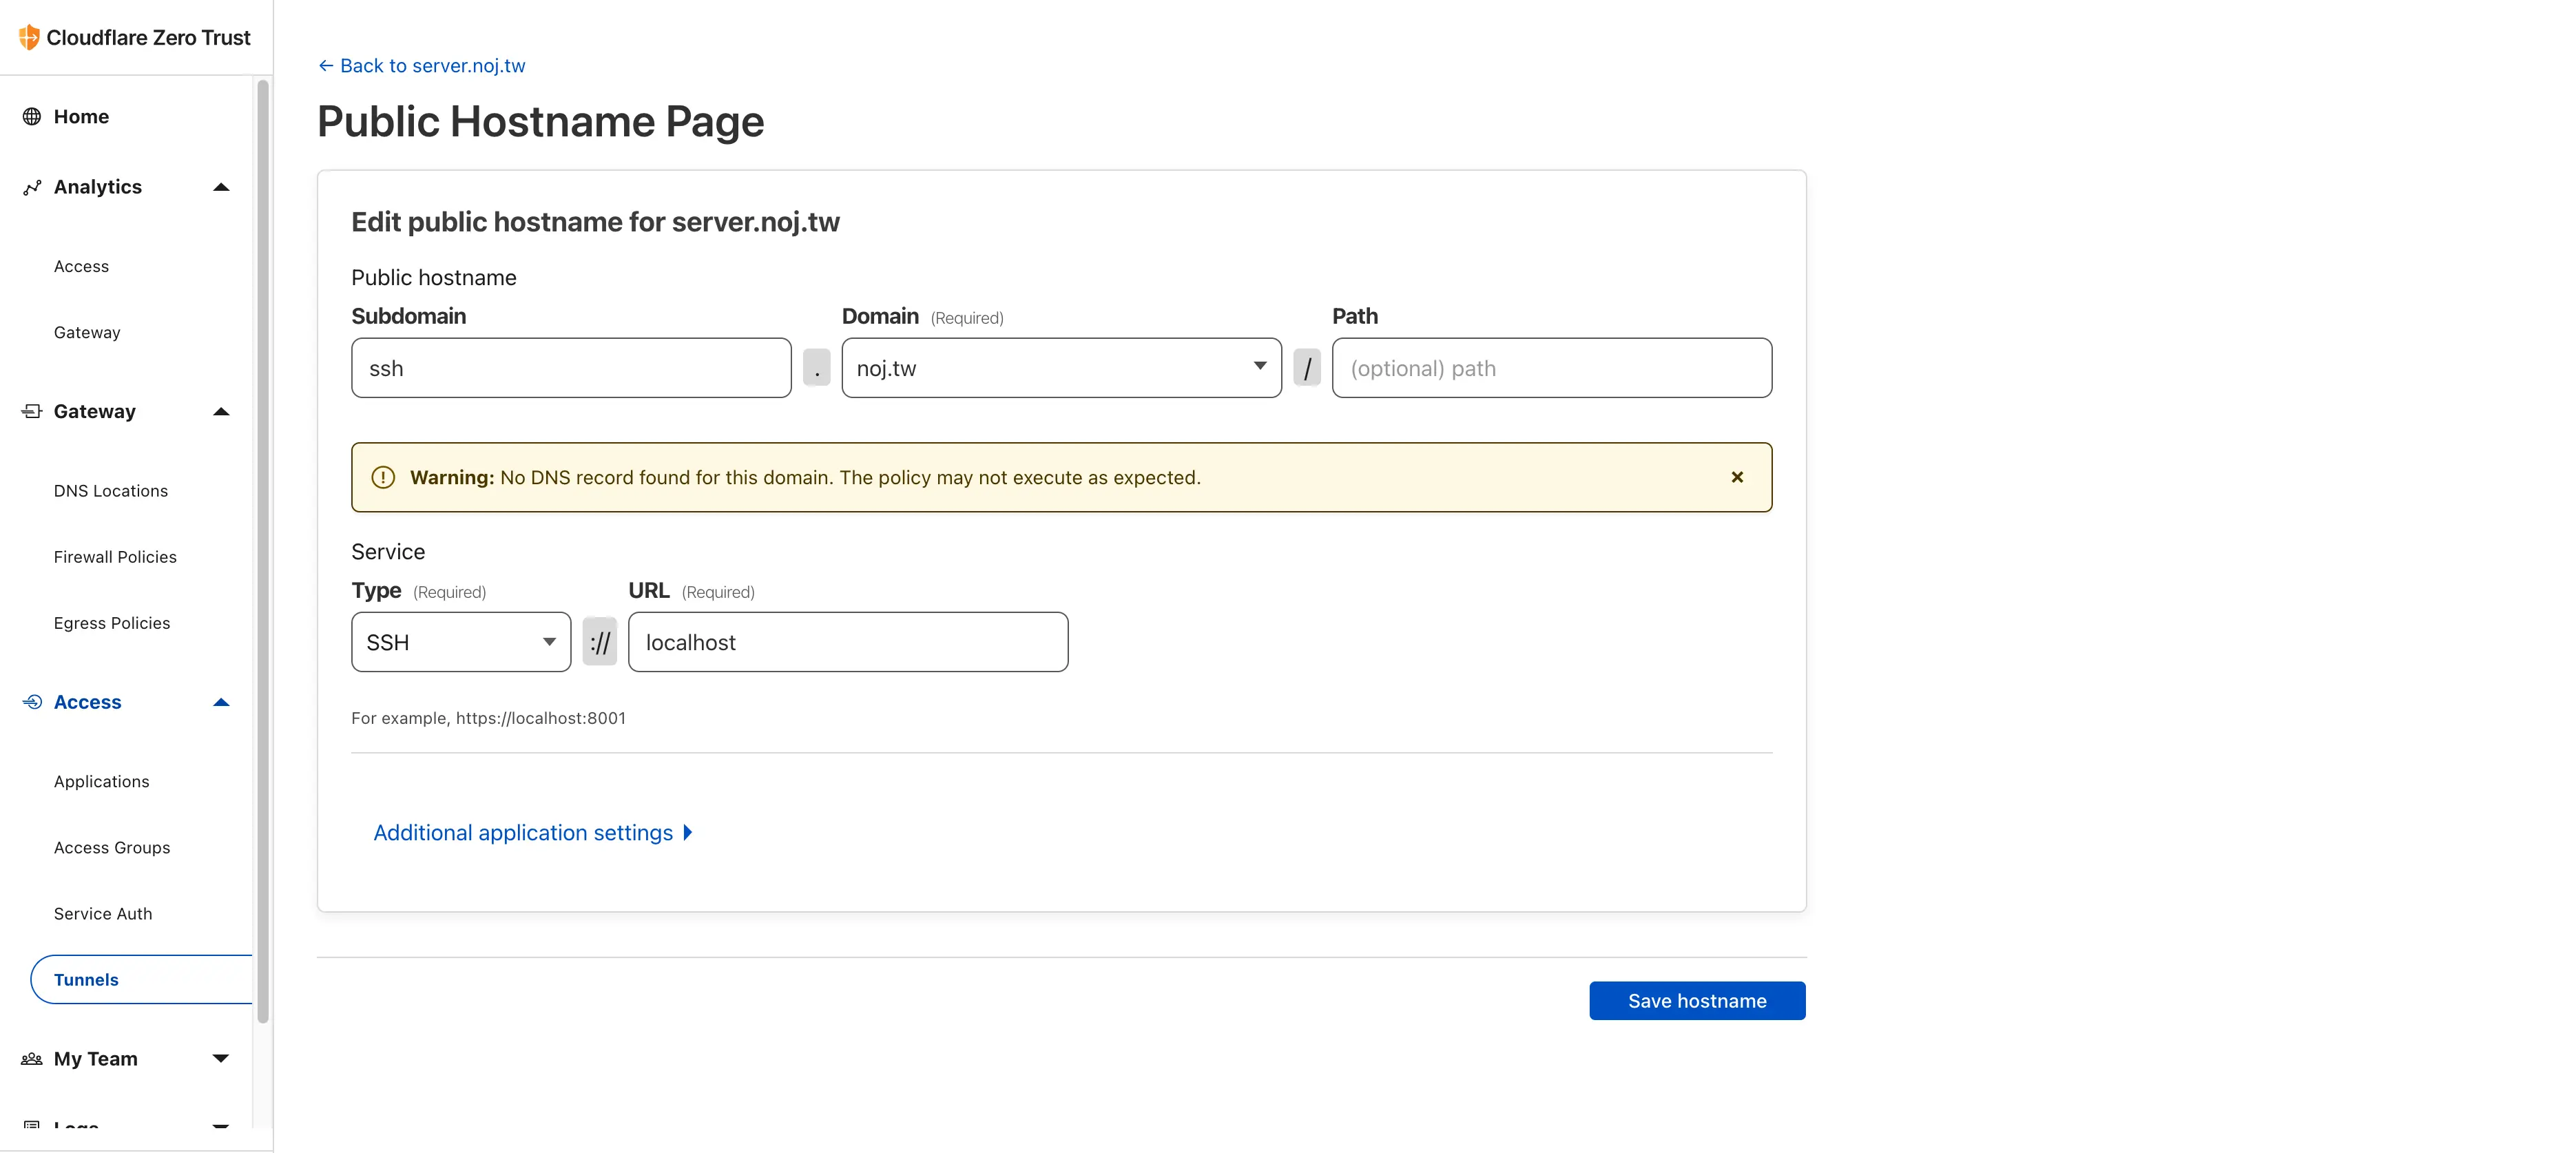Click the My Team people icon
The image size is (2576, 1153).
32,1058
